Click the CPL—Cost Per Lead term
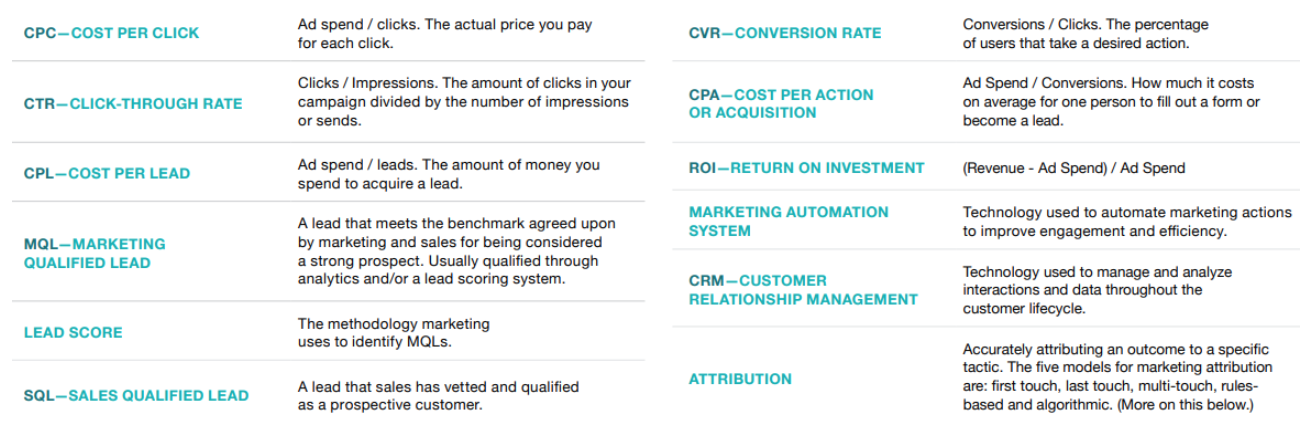 [x=107, y=173]
